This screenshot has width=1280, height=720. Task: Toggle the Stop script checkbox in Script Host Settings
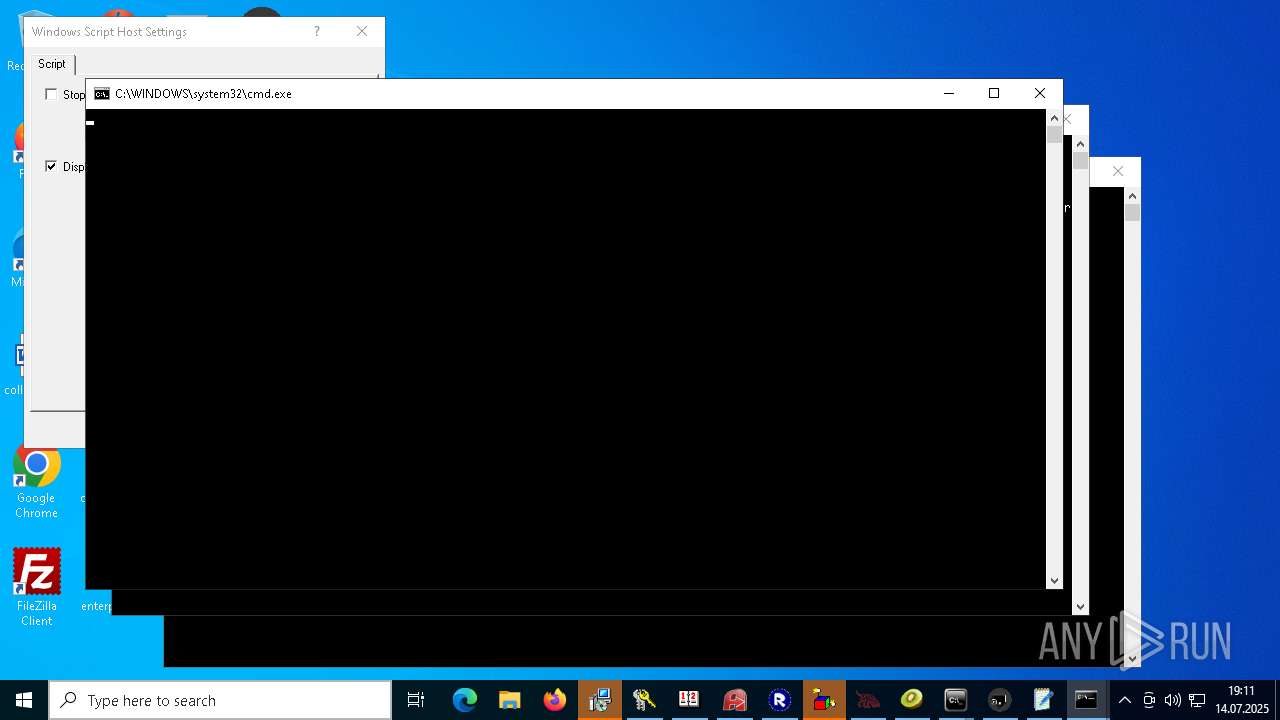click(51, 94)
